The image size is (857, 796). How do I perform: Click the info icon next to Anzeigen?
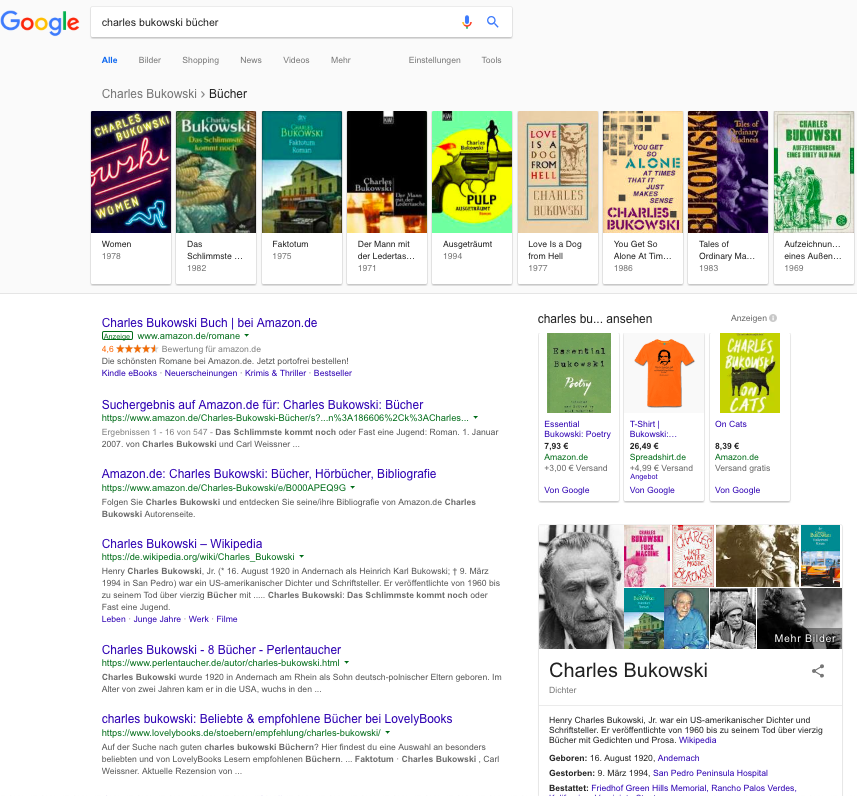click(773, 319)
